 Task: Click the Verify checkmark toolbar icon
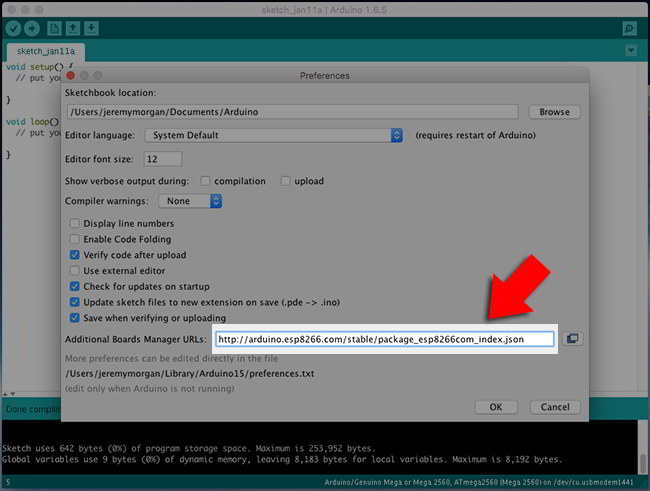[x=13, y=29]
